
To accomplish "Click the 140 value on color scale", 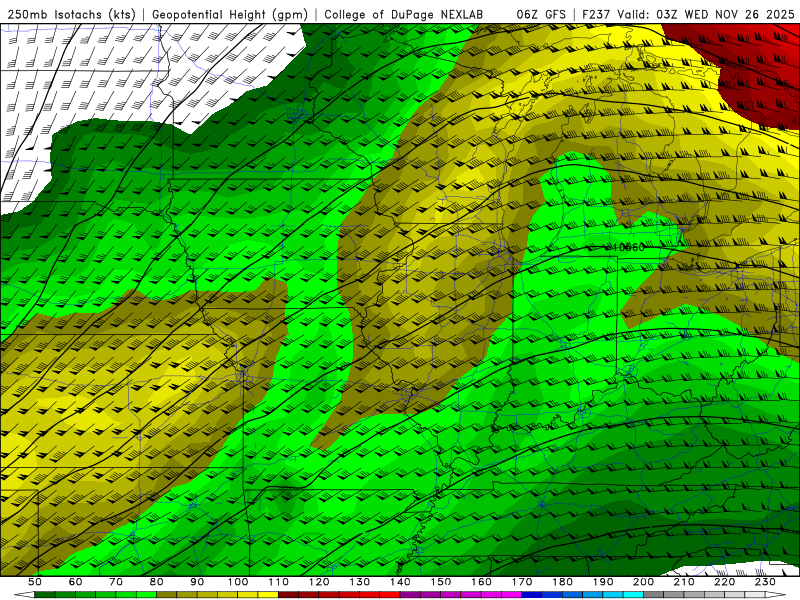I will point(400,582).
